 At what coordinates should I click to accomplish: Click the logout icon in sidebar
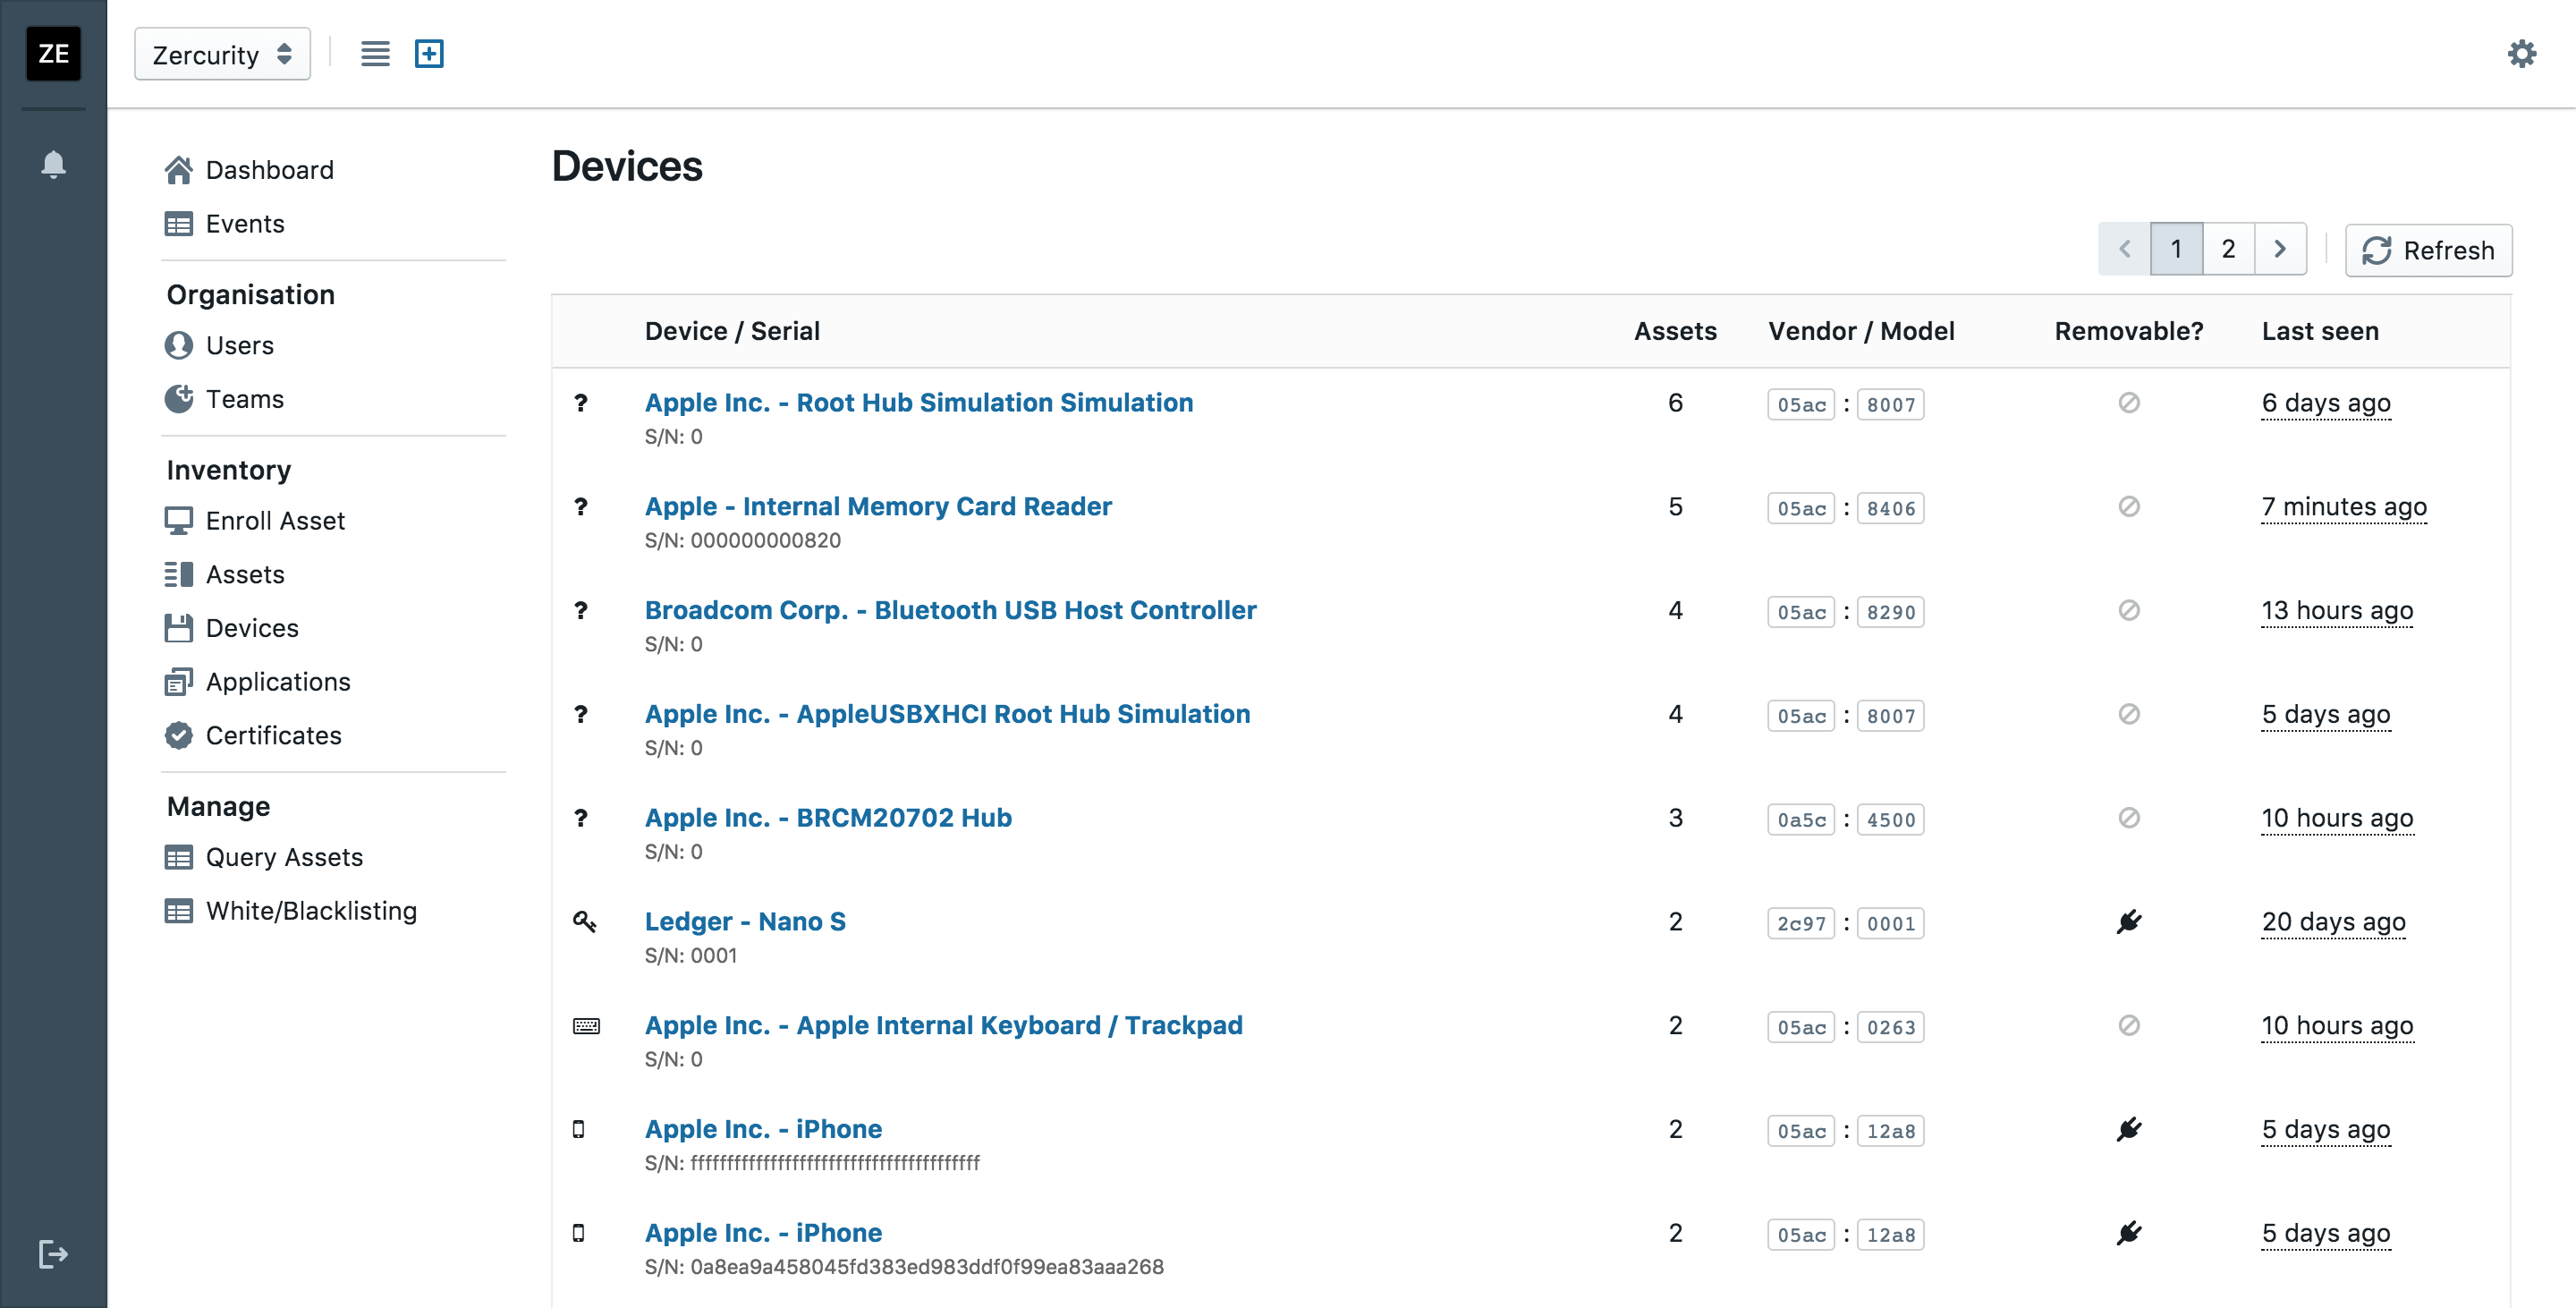53,1253
